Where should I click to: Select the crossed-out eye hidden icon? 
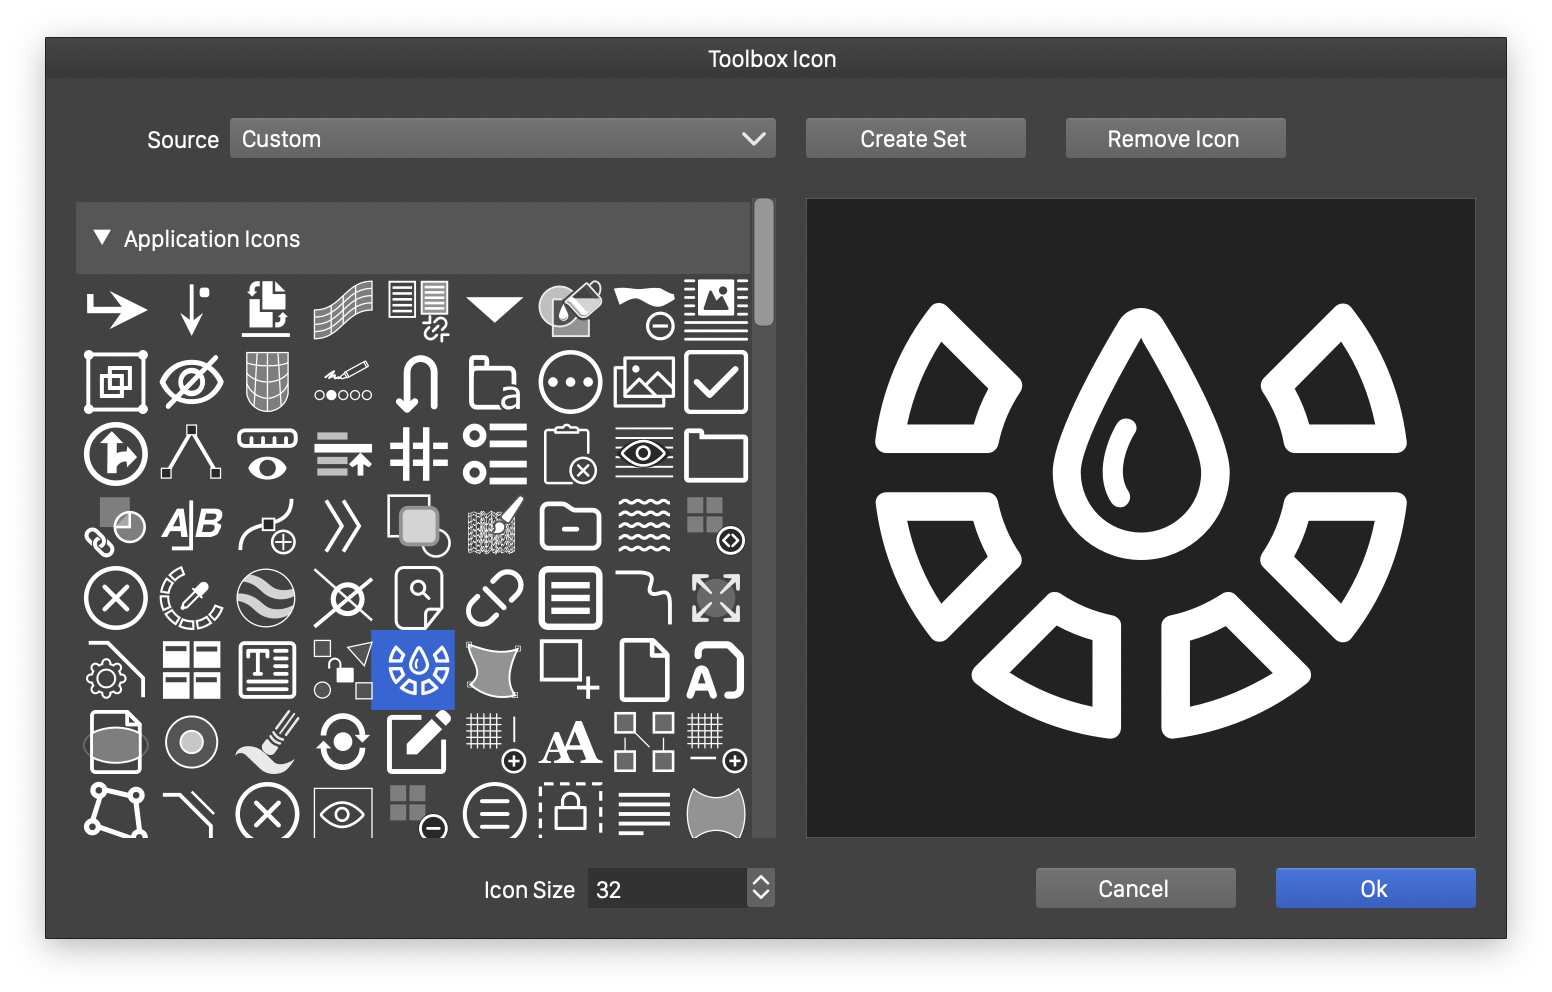(191, 382)
